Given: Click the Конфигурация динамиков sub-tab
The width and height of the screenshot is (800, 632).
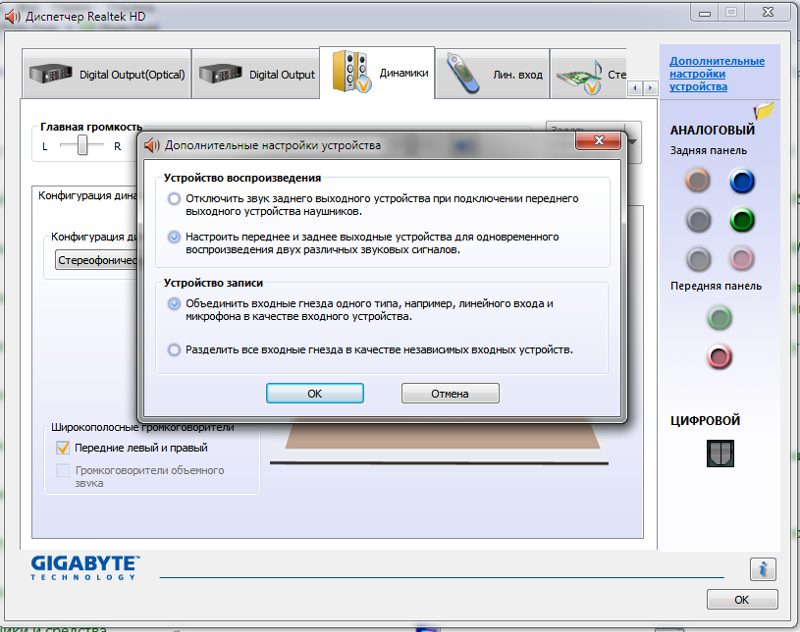Looking at the screenshot, I should [87, 196].
